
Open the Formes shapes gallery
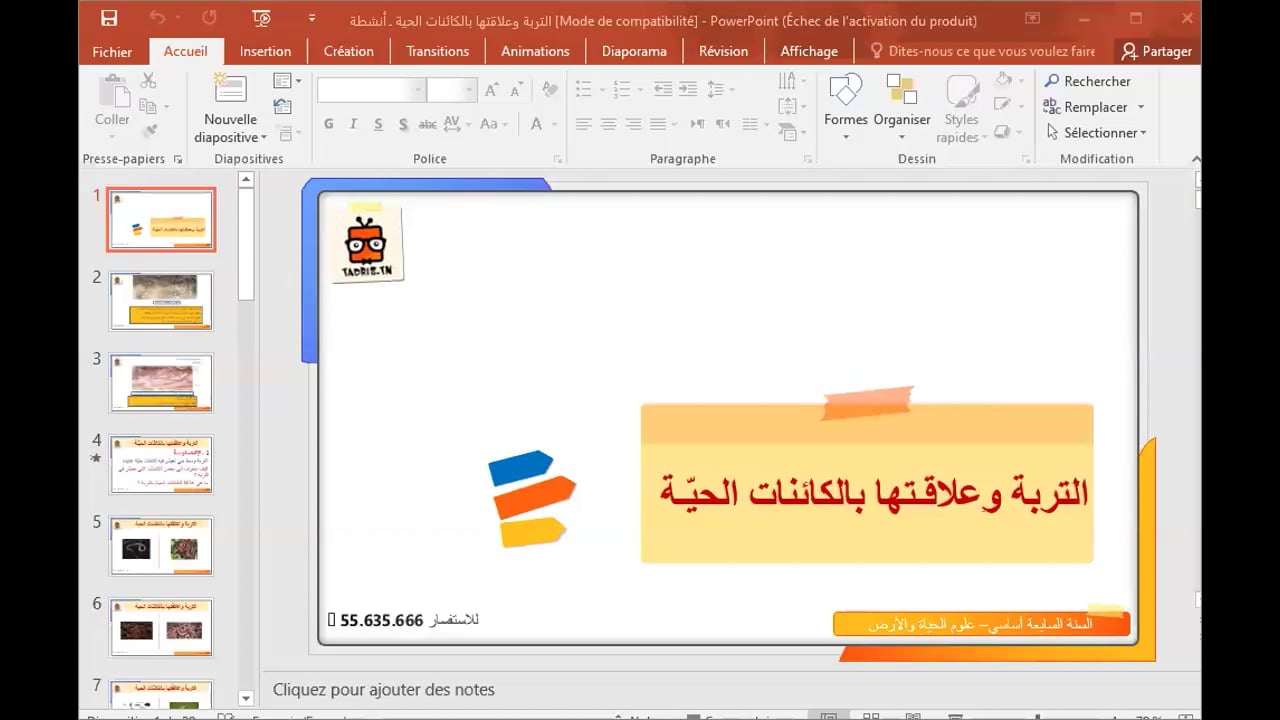846,107
